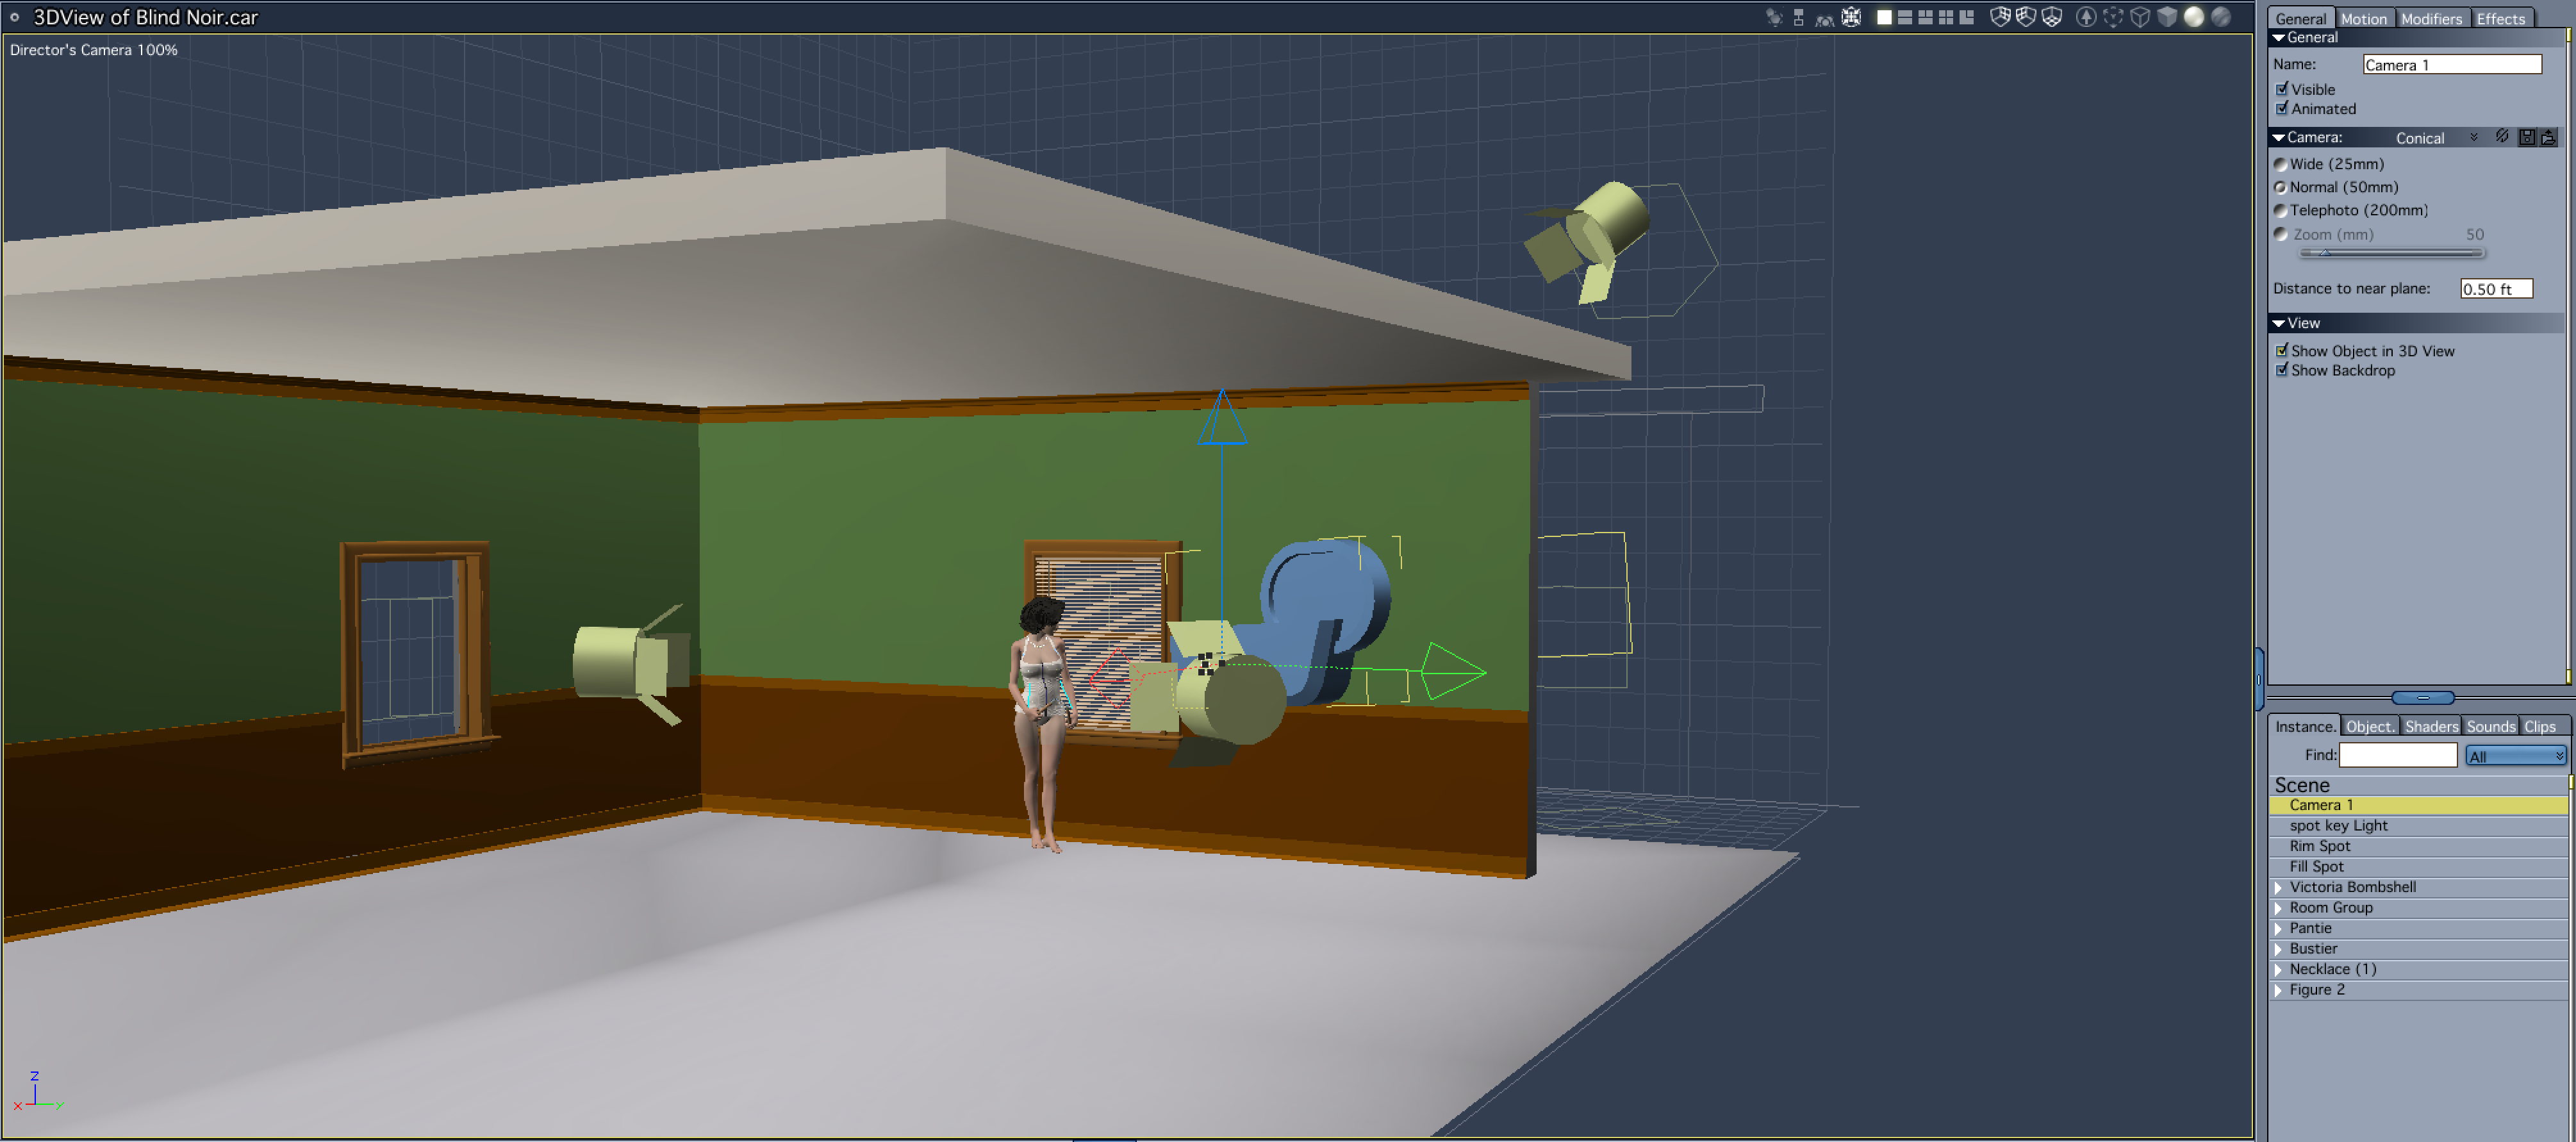This screenshot has width=2576, height=1142.
Task: Select spot key Light in scene list
Action: tap(2338, 825)
